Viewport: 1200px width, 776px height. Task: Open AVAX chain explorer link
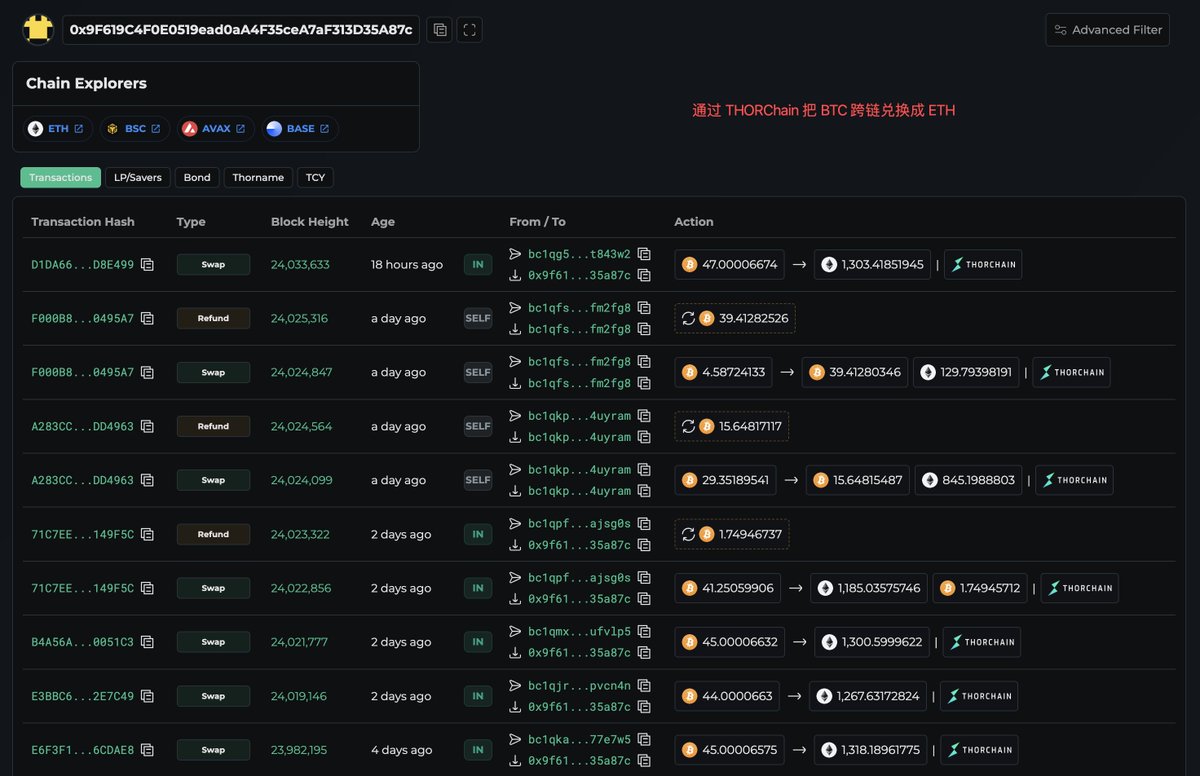(216, 129)
